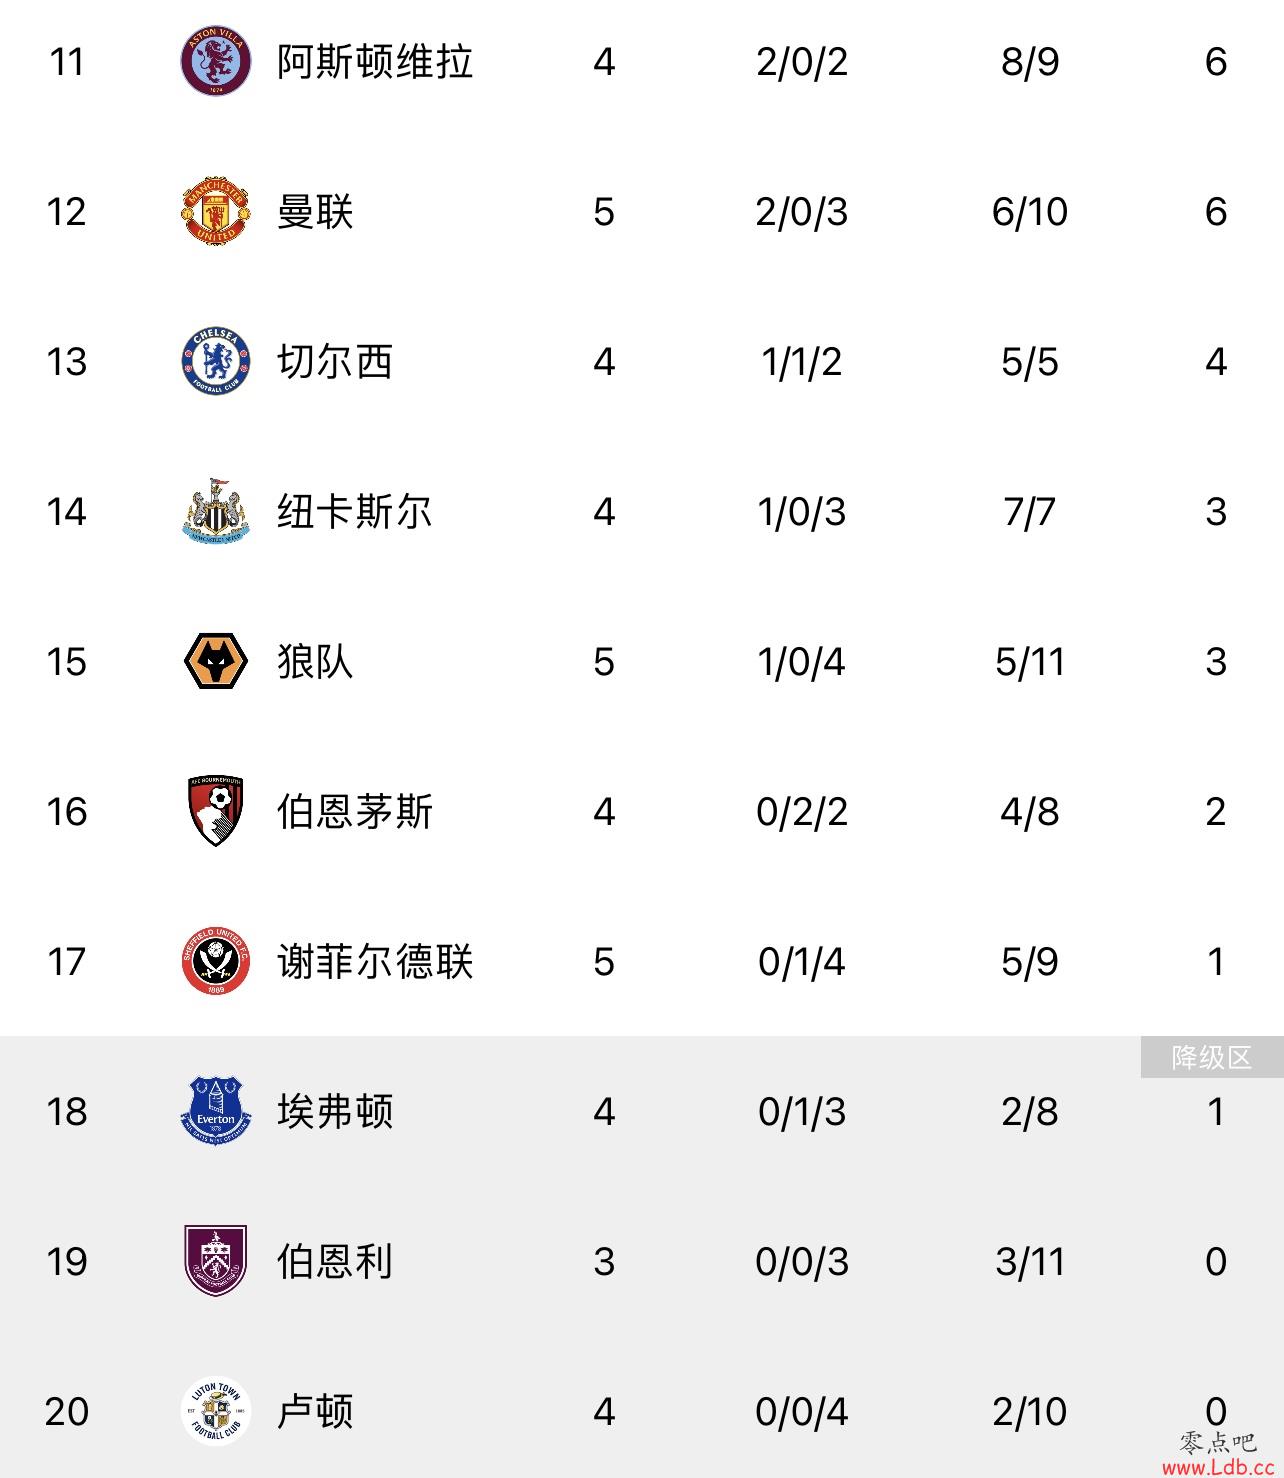Select rank 15 row for 狼队
The width and height of the screenshot is (1284, 1478).
(642, 662)
